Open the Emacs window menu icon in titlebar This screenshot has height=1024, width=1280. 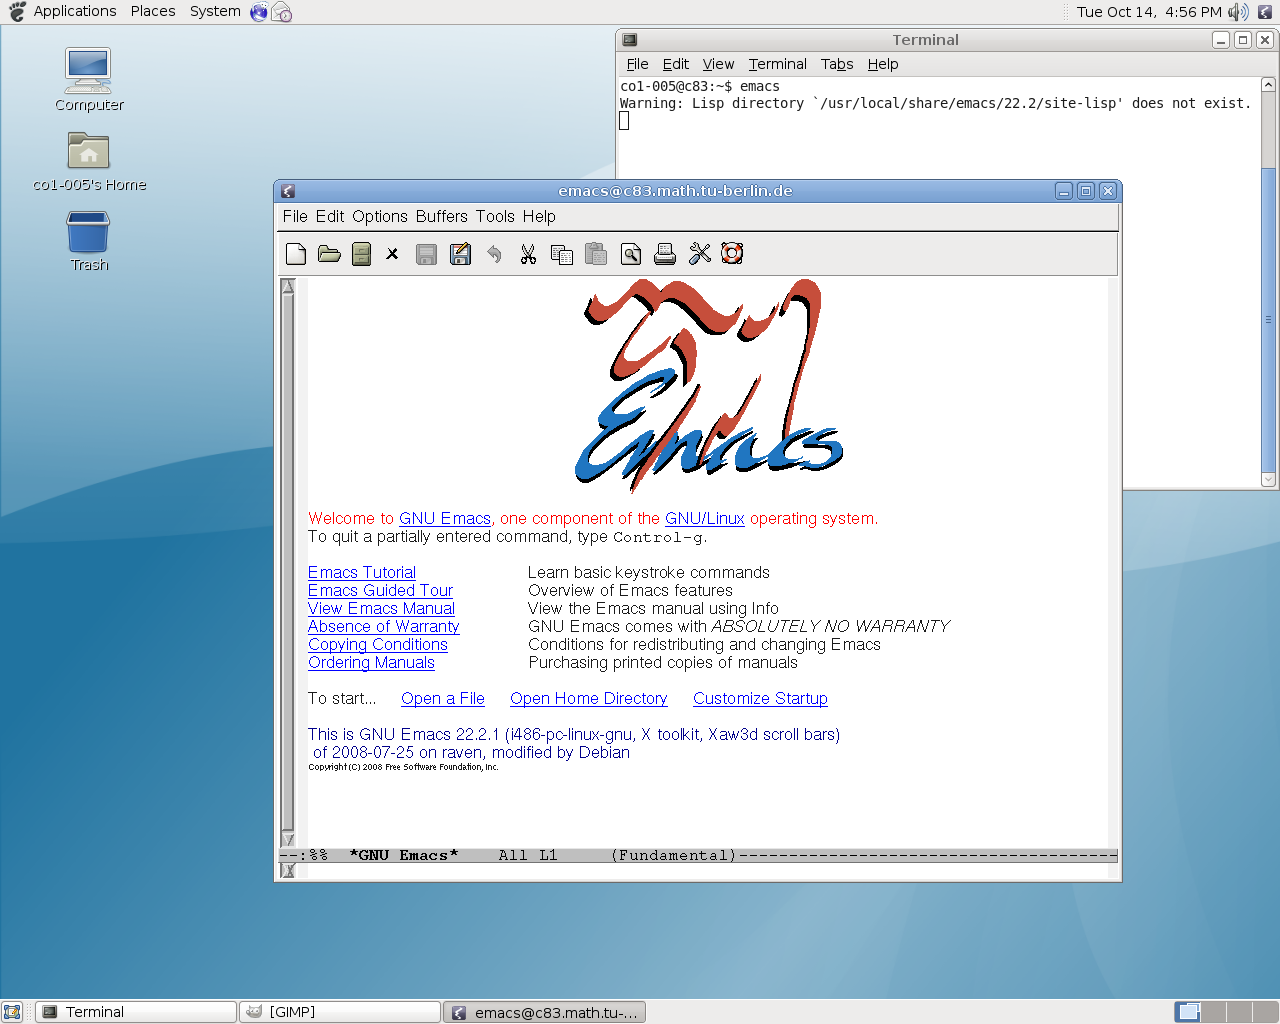[x=288, y=191]
